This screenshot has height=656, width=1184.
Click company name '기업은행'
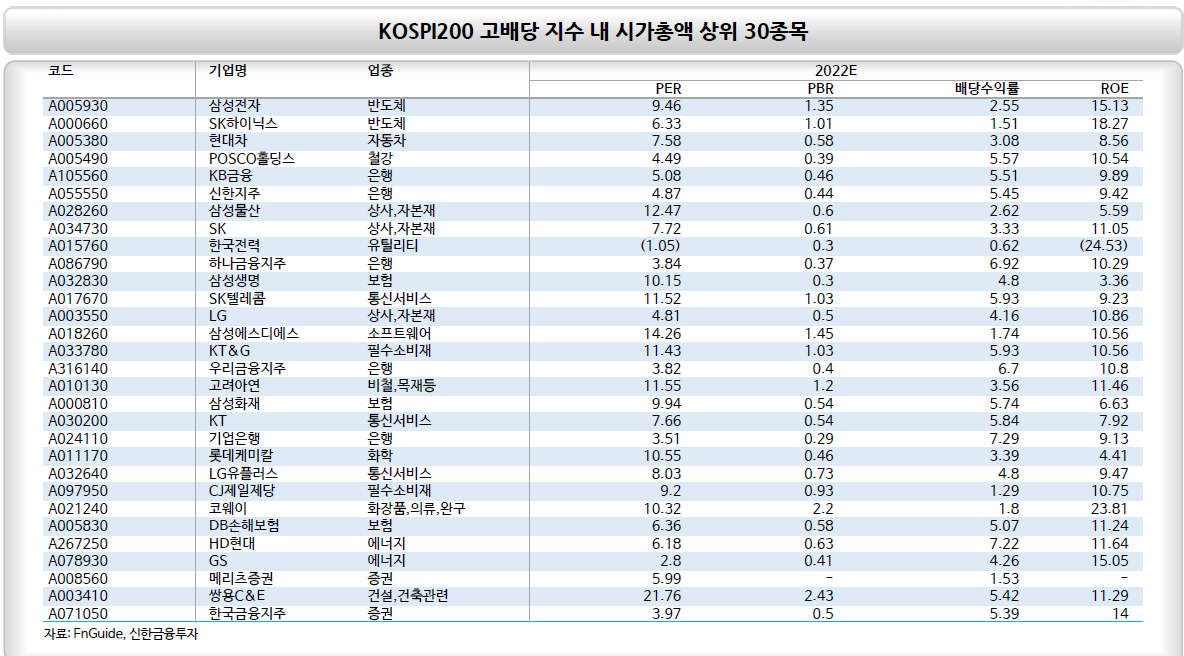(234, 439)
